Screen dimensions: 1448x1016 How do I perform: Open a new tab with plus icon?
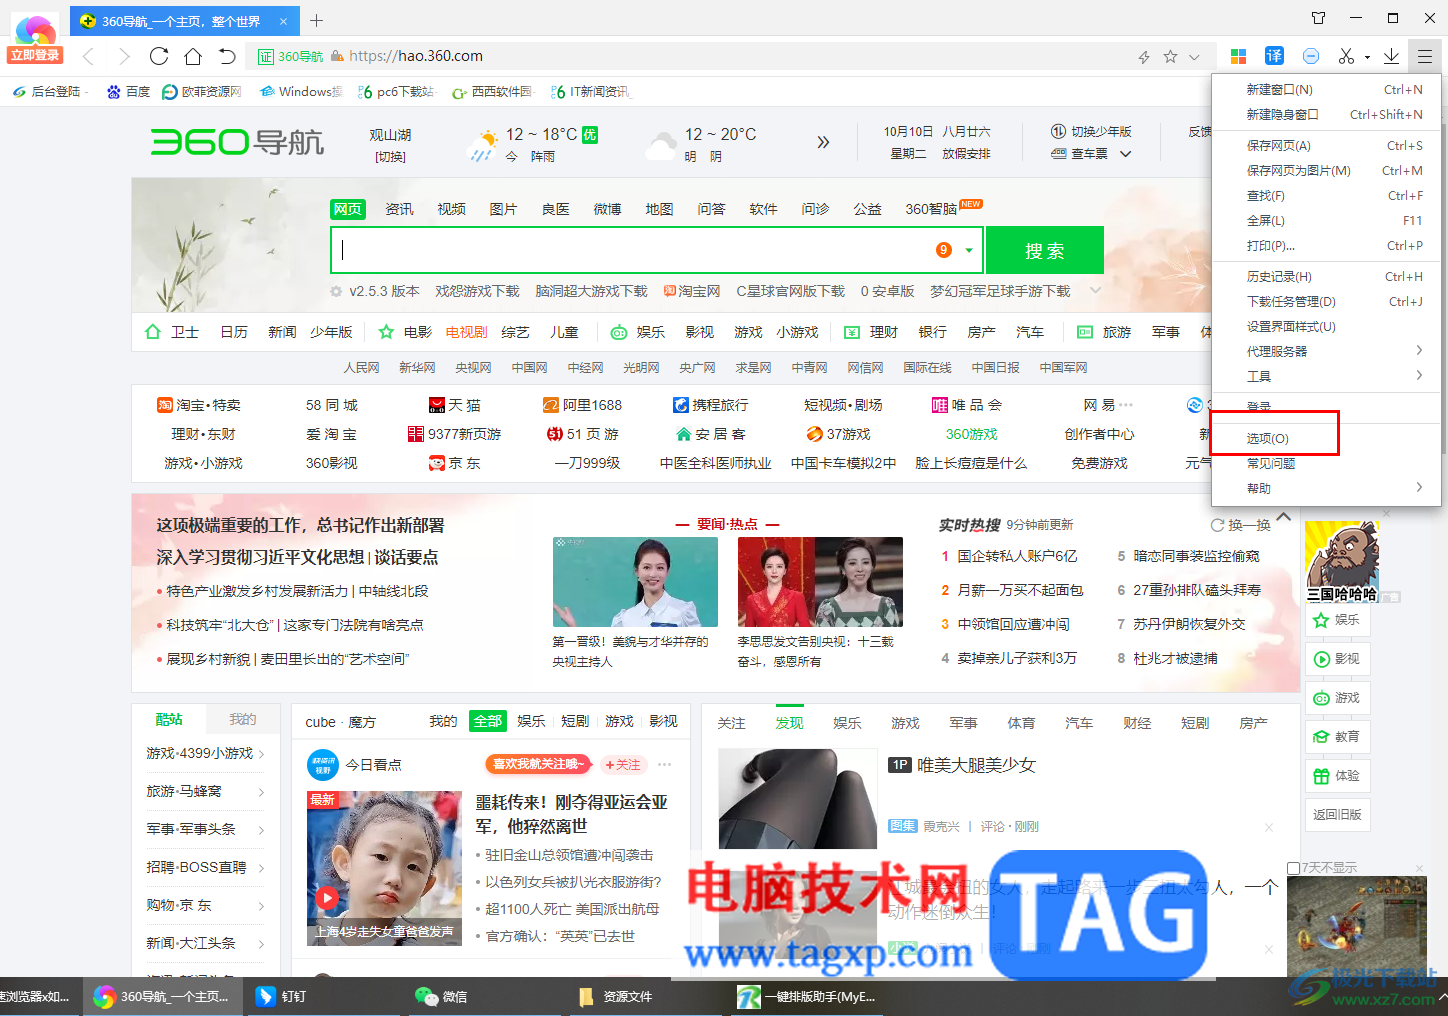point(316,20)
